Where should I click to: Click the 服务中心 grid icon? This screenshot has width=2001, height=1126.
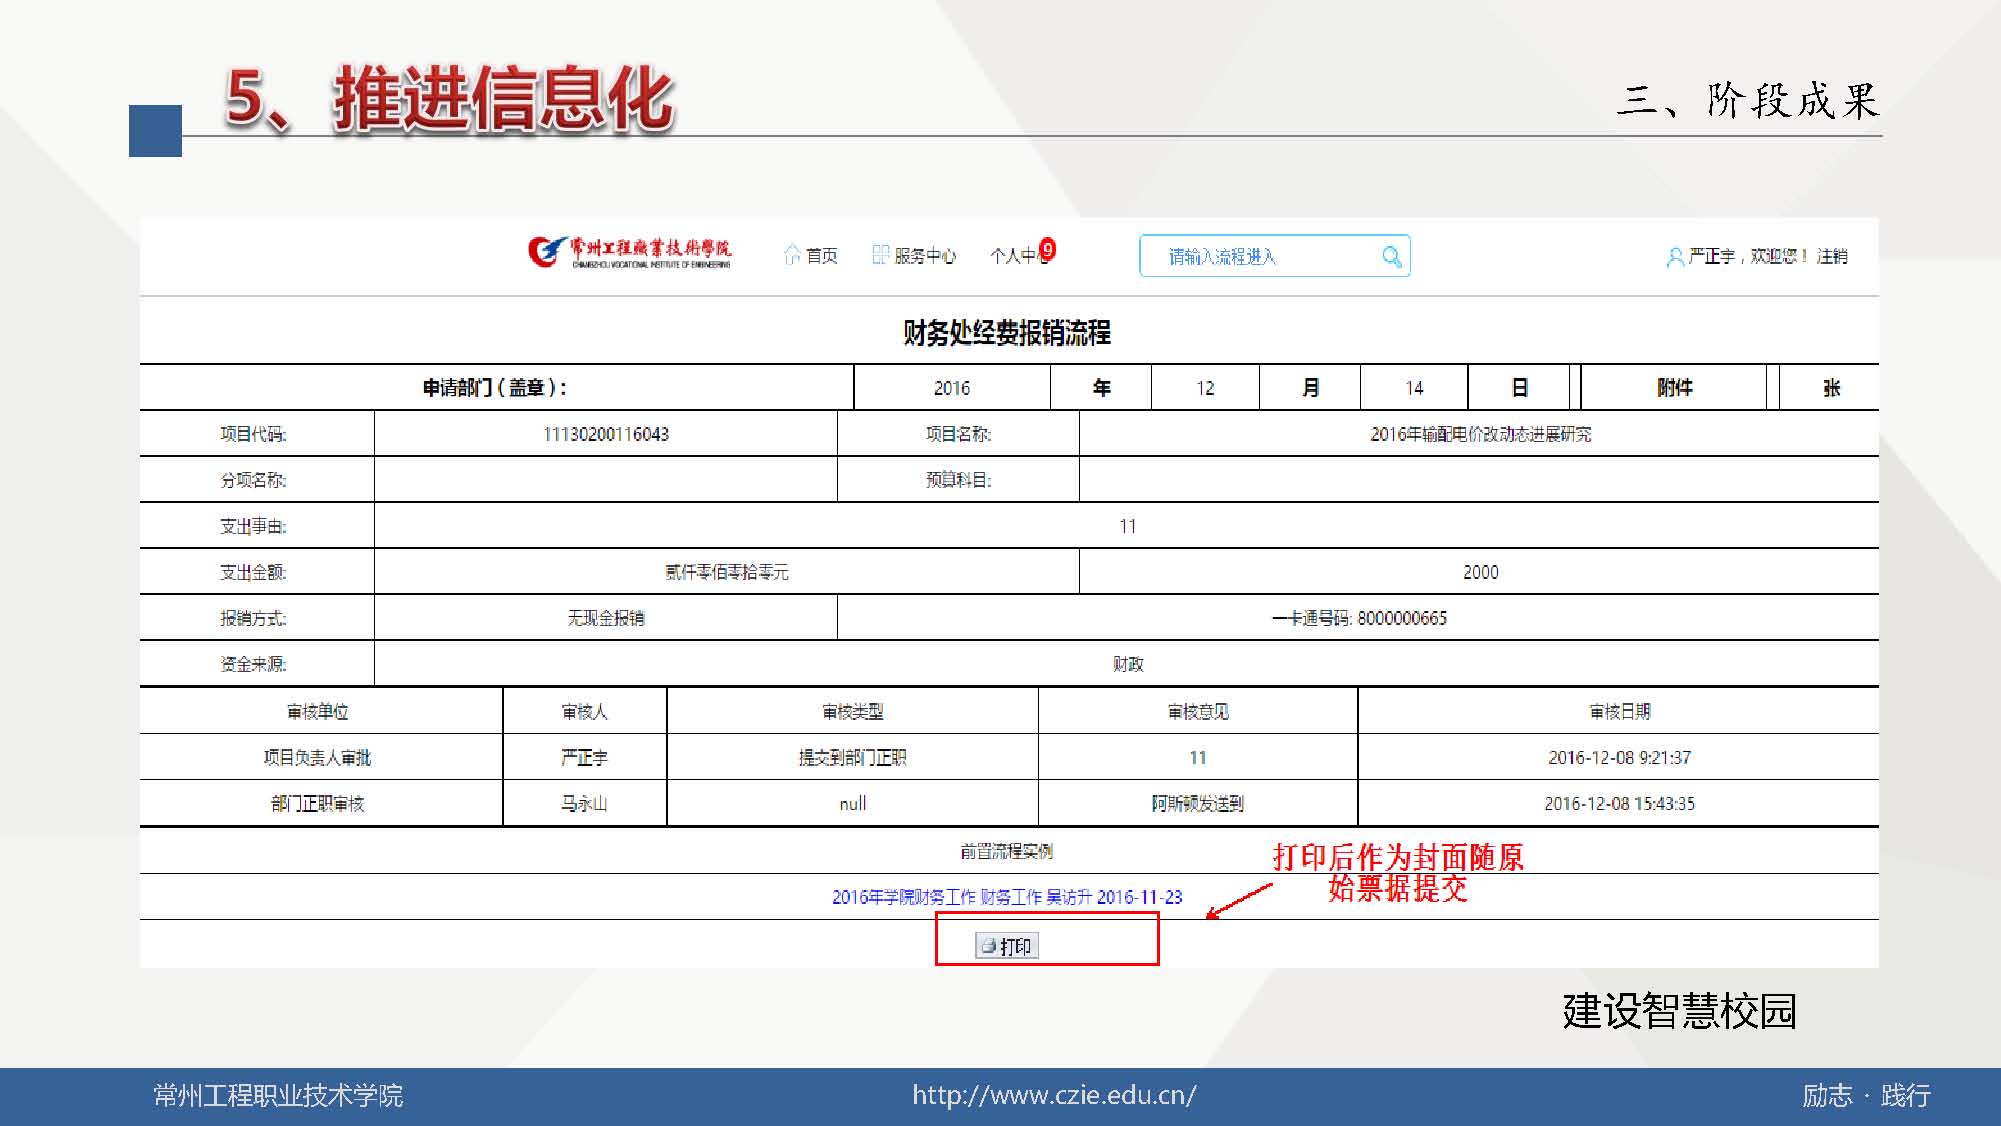[x=880, y=255]
